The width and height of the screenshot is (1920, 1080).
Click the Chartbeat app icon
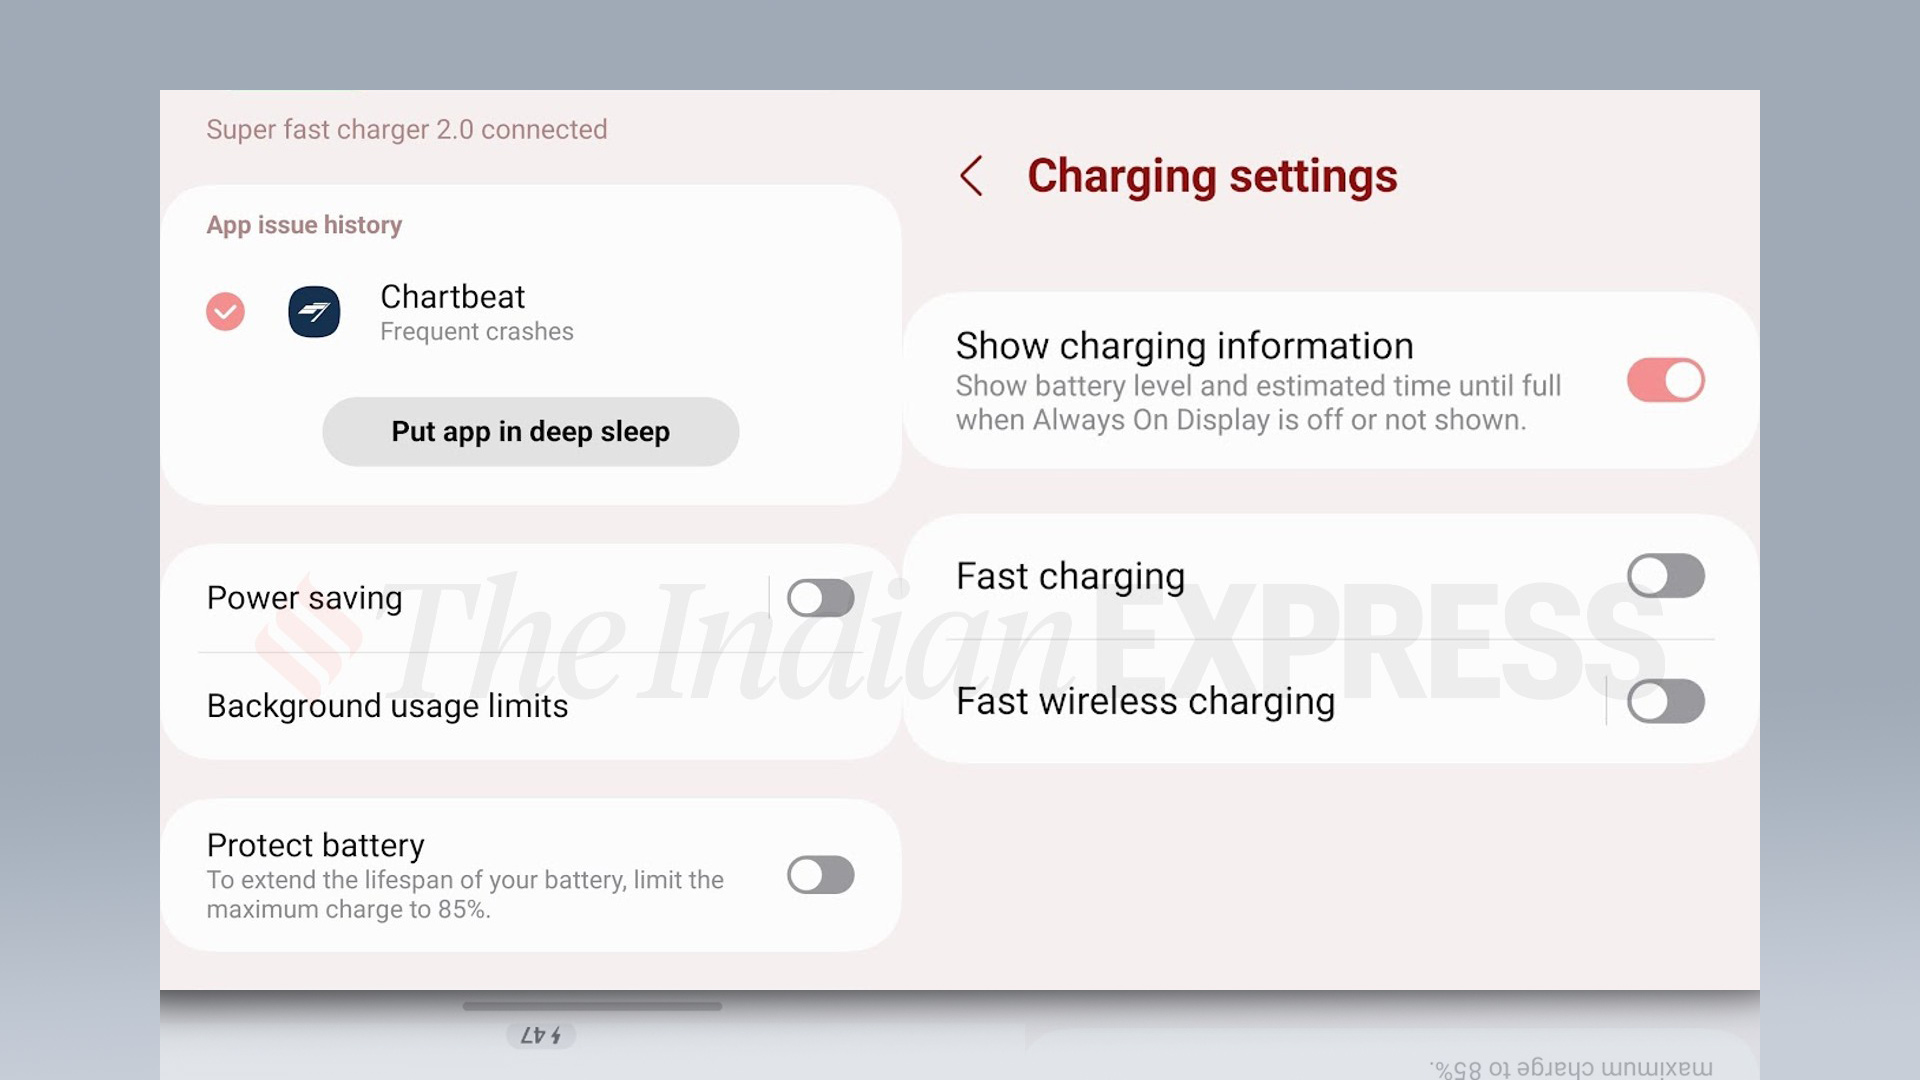pyautogui.click(x=313, y=311)
